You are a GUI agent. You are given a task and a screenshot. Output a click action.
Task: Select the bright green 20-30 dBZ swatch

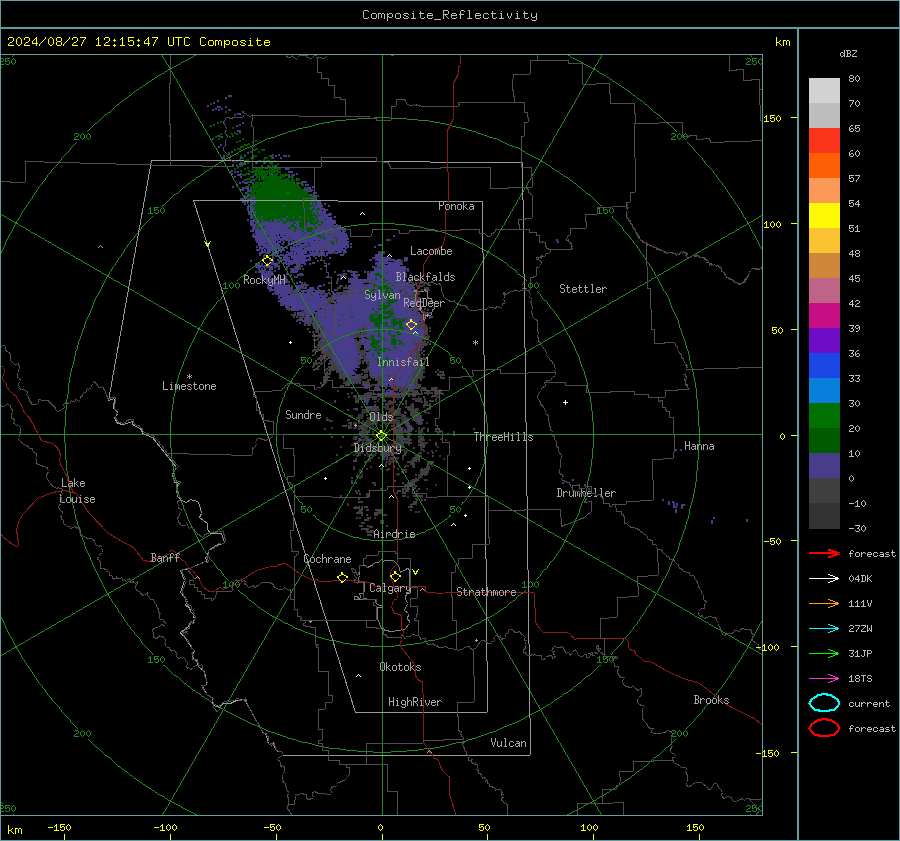pos(824,415)
